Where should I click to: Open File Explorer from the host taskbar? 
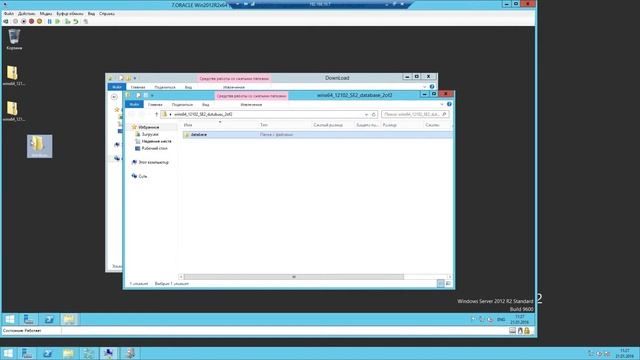click(68, 353)
